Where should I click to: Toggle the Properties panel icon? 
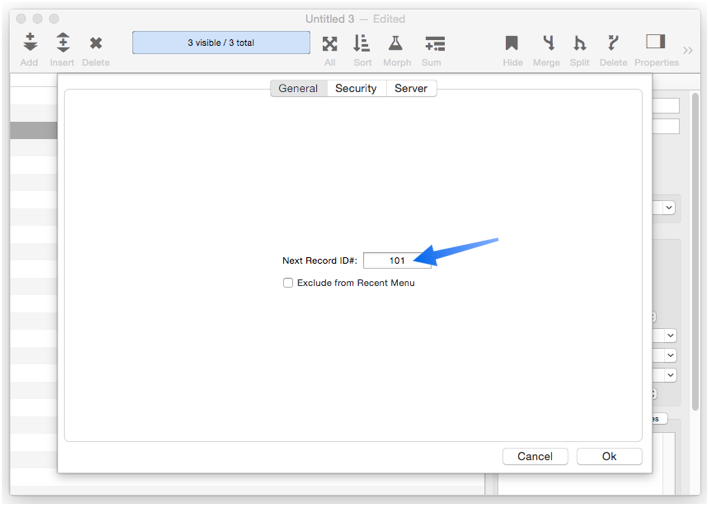(x=656, y=42)
